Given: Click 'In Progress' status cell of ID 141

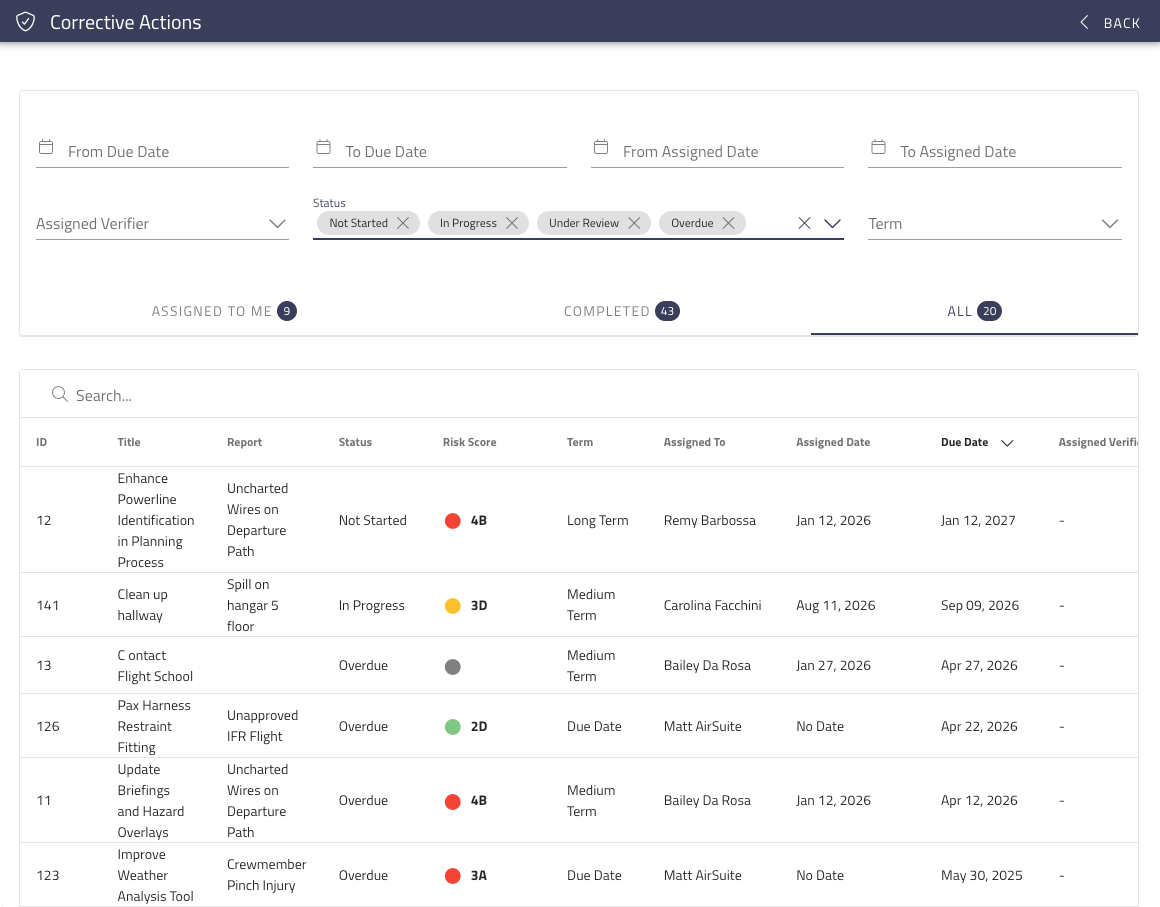Looking at the screenshot, I should point(371,605).
